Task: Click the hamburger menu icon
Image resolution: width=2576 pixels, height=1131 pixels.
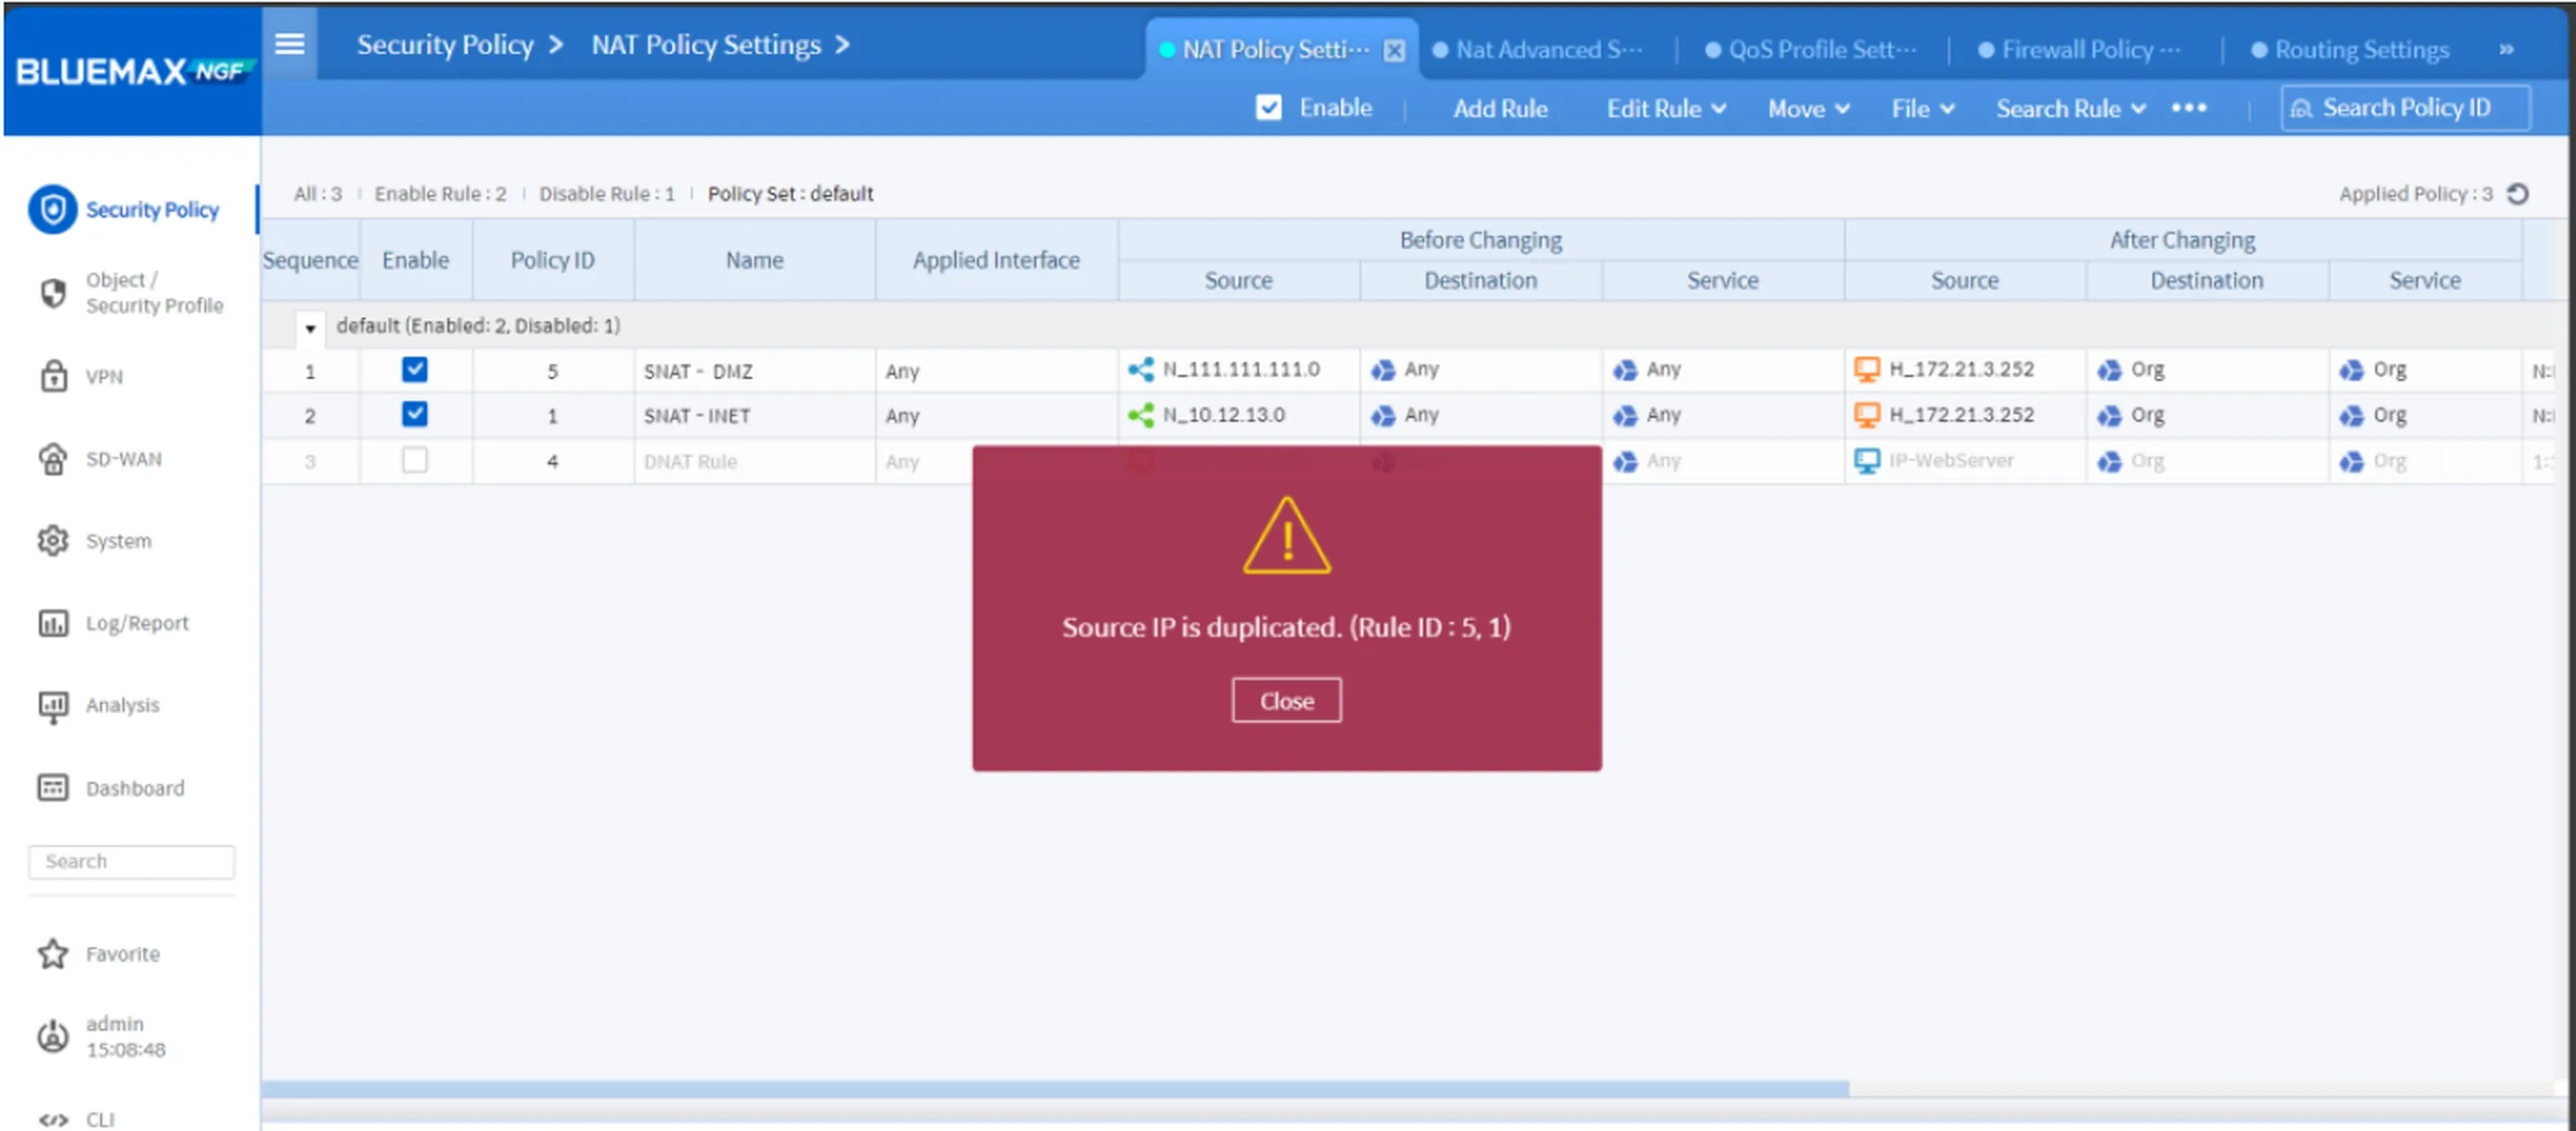Action: 289,43
